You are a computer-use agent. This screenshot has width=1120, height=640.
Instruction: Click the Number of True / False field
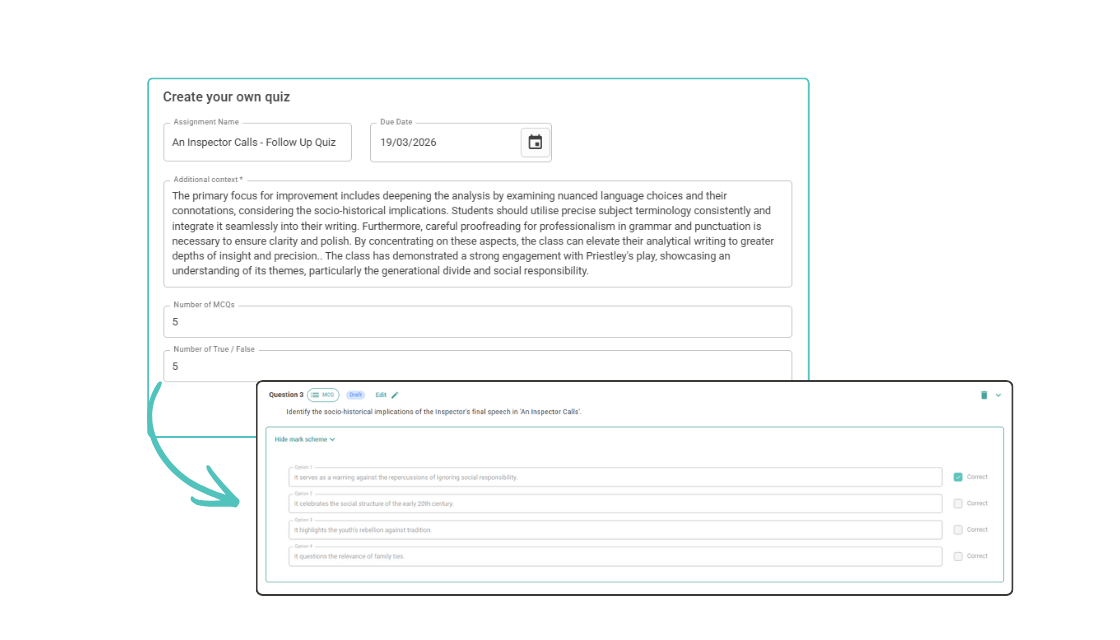477,366
